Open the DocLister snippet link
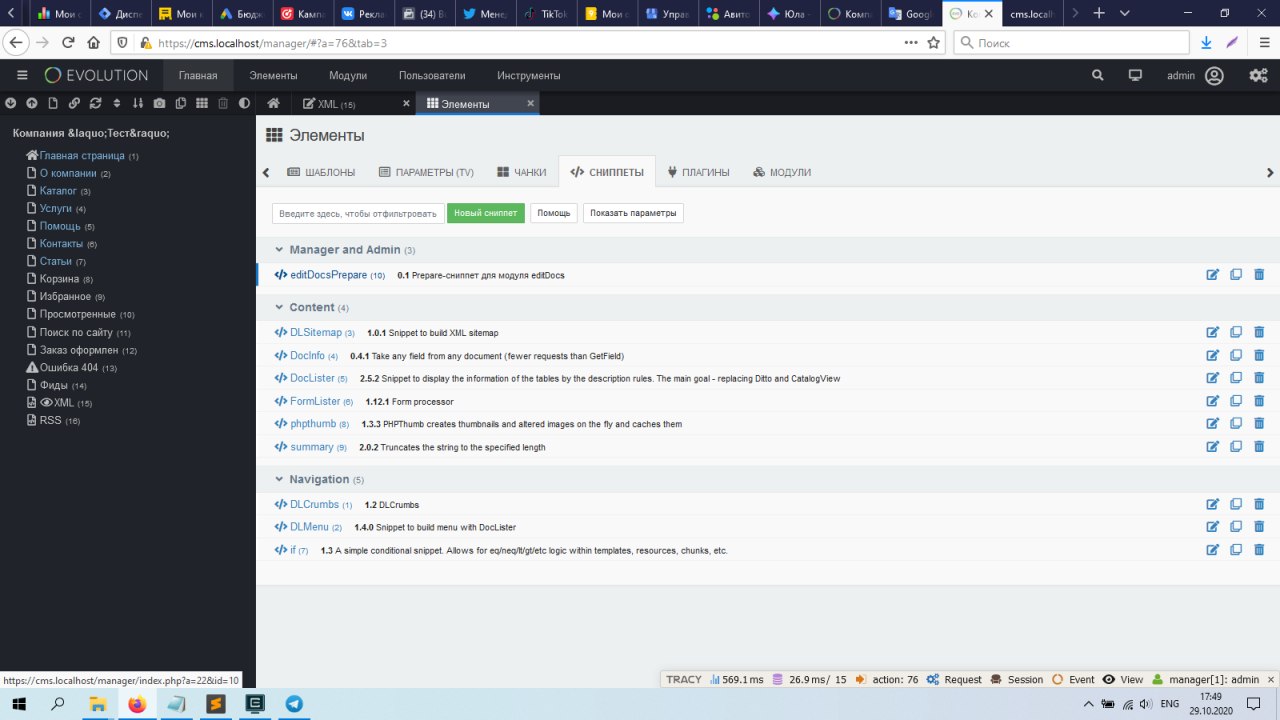Image resolution: width=1280 pixels, height=720 pixels. pos(312,378)
